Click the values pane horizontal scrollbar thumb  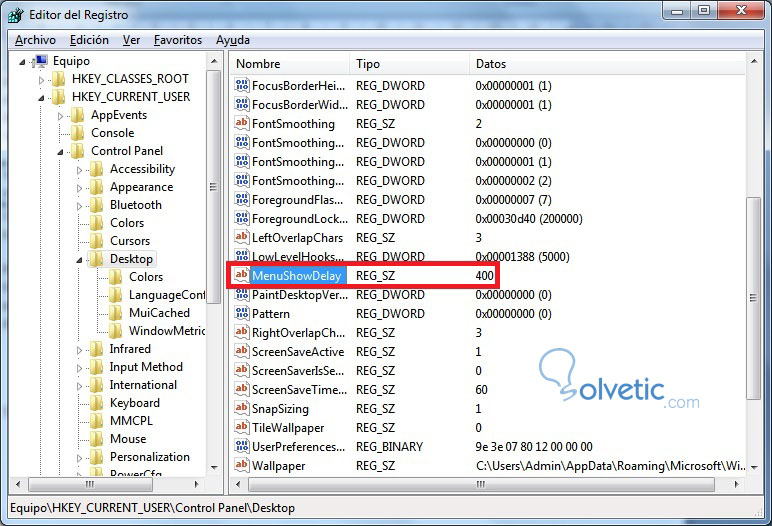tap(482, 484)
